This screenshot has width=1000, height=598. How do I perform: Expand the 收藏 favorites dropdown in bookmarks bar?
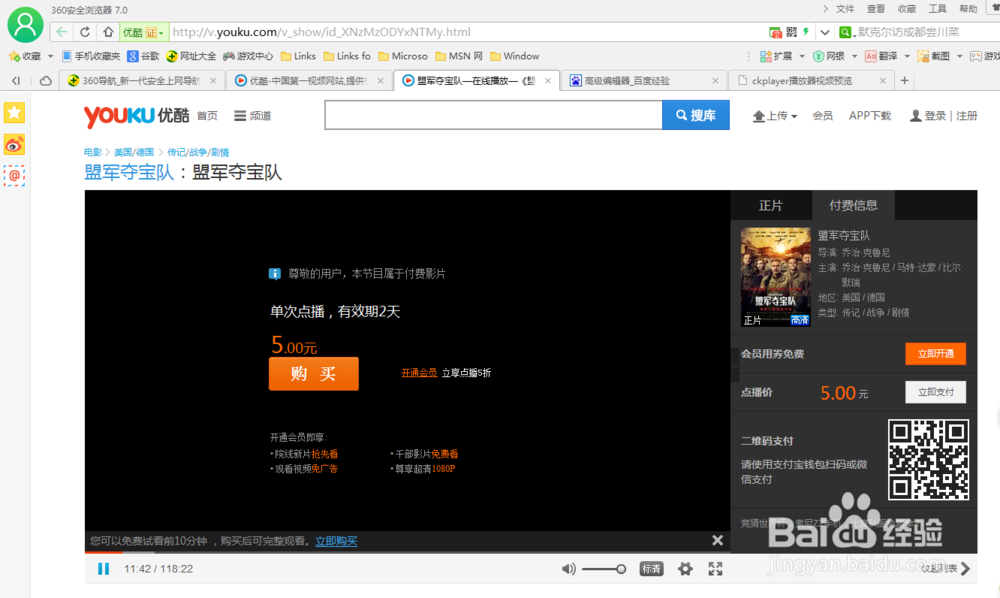click(x=50, y=56)
